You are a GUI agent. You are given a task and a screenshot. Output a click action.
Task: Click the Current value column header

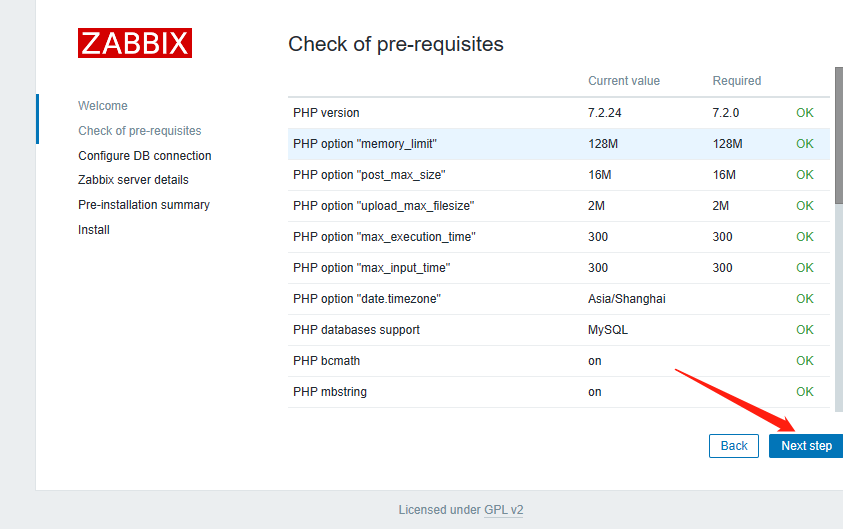(x=624, y=81)
